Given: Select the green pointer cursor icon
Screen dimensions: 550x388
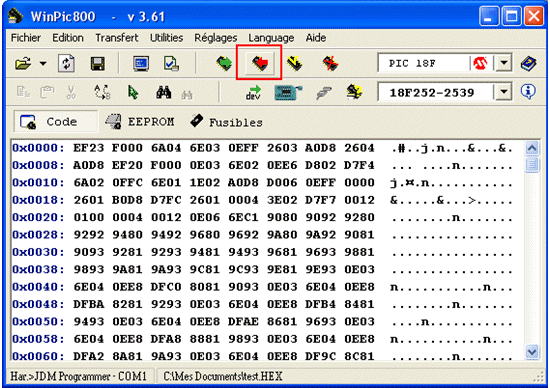Looking at the screenshot, I should tap(133, 93).
